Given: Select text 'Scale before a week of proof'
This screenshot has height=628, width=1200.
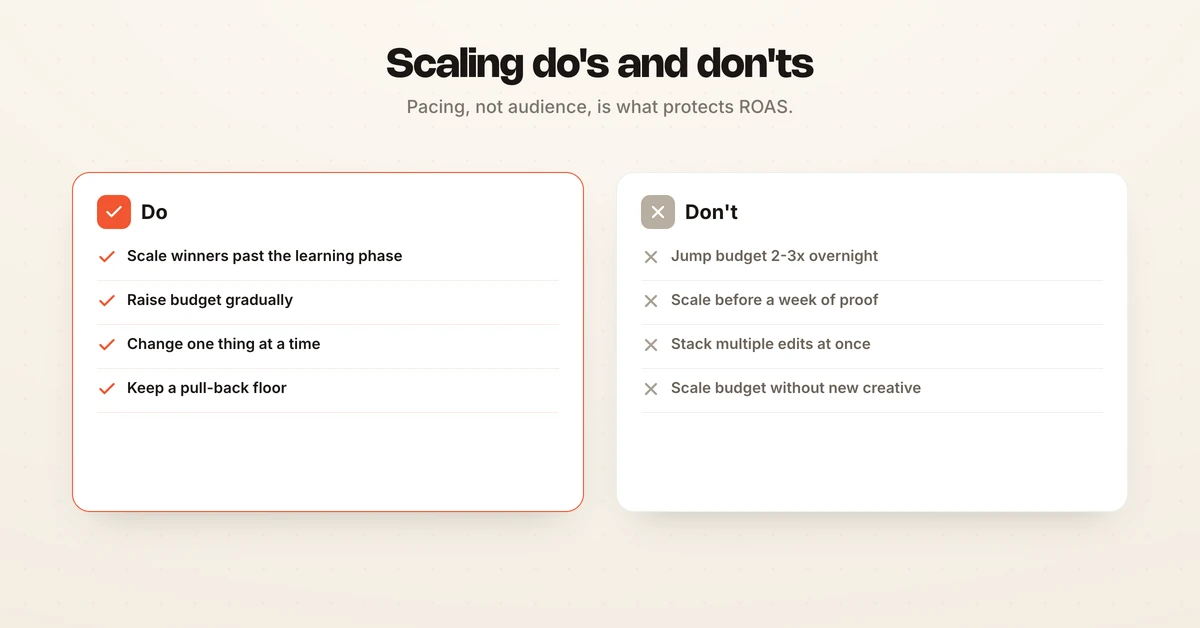Looking at the screenshot, I should [x=774, y=300].
